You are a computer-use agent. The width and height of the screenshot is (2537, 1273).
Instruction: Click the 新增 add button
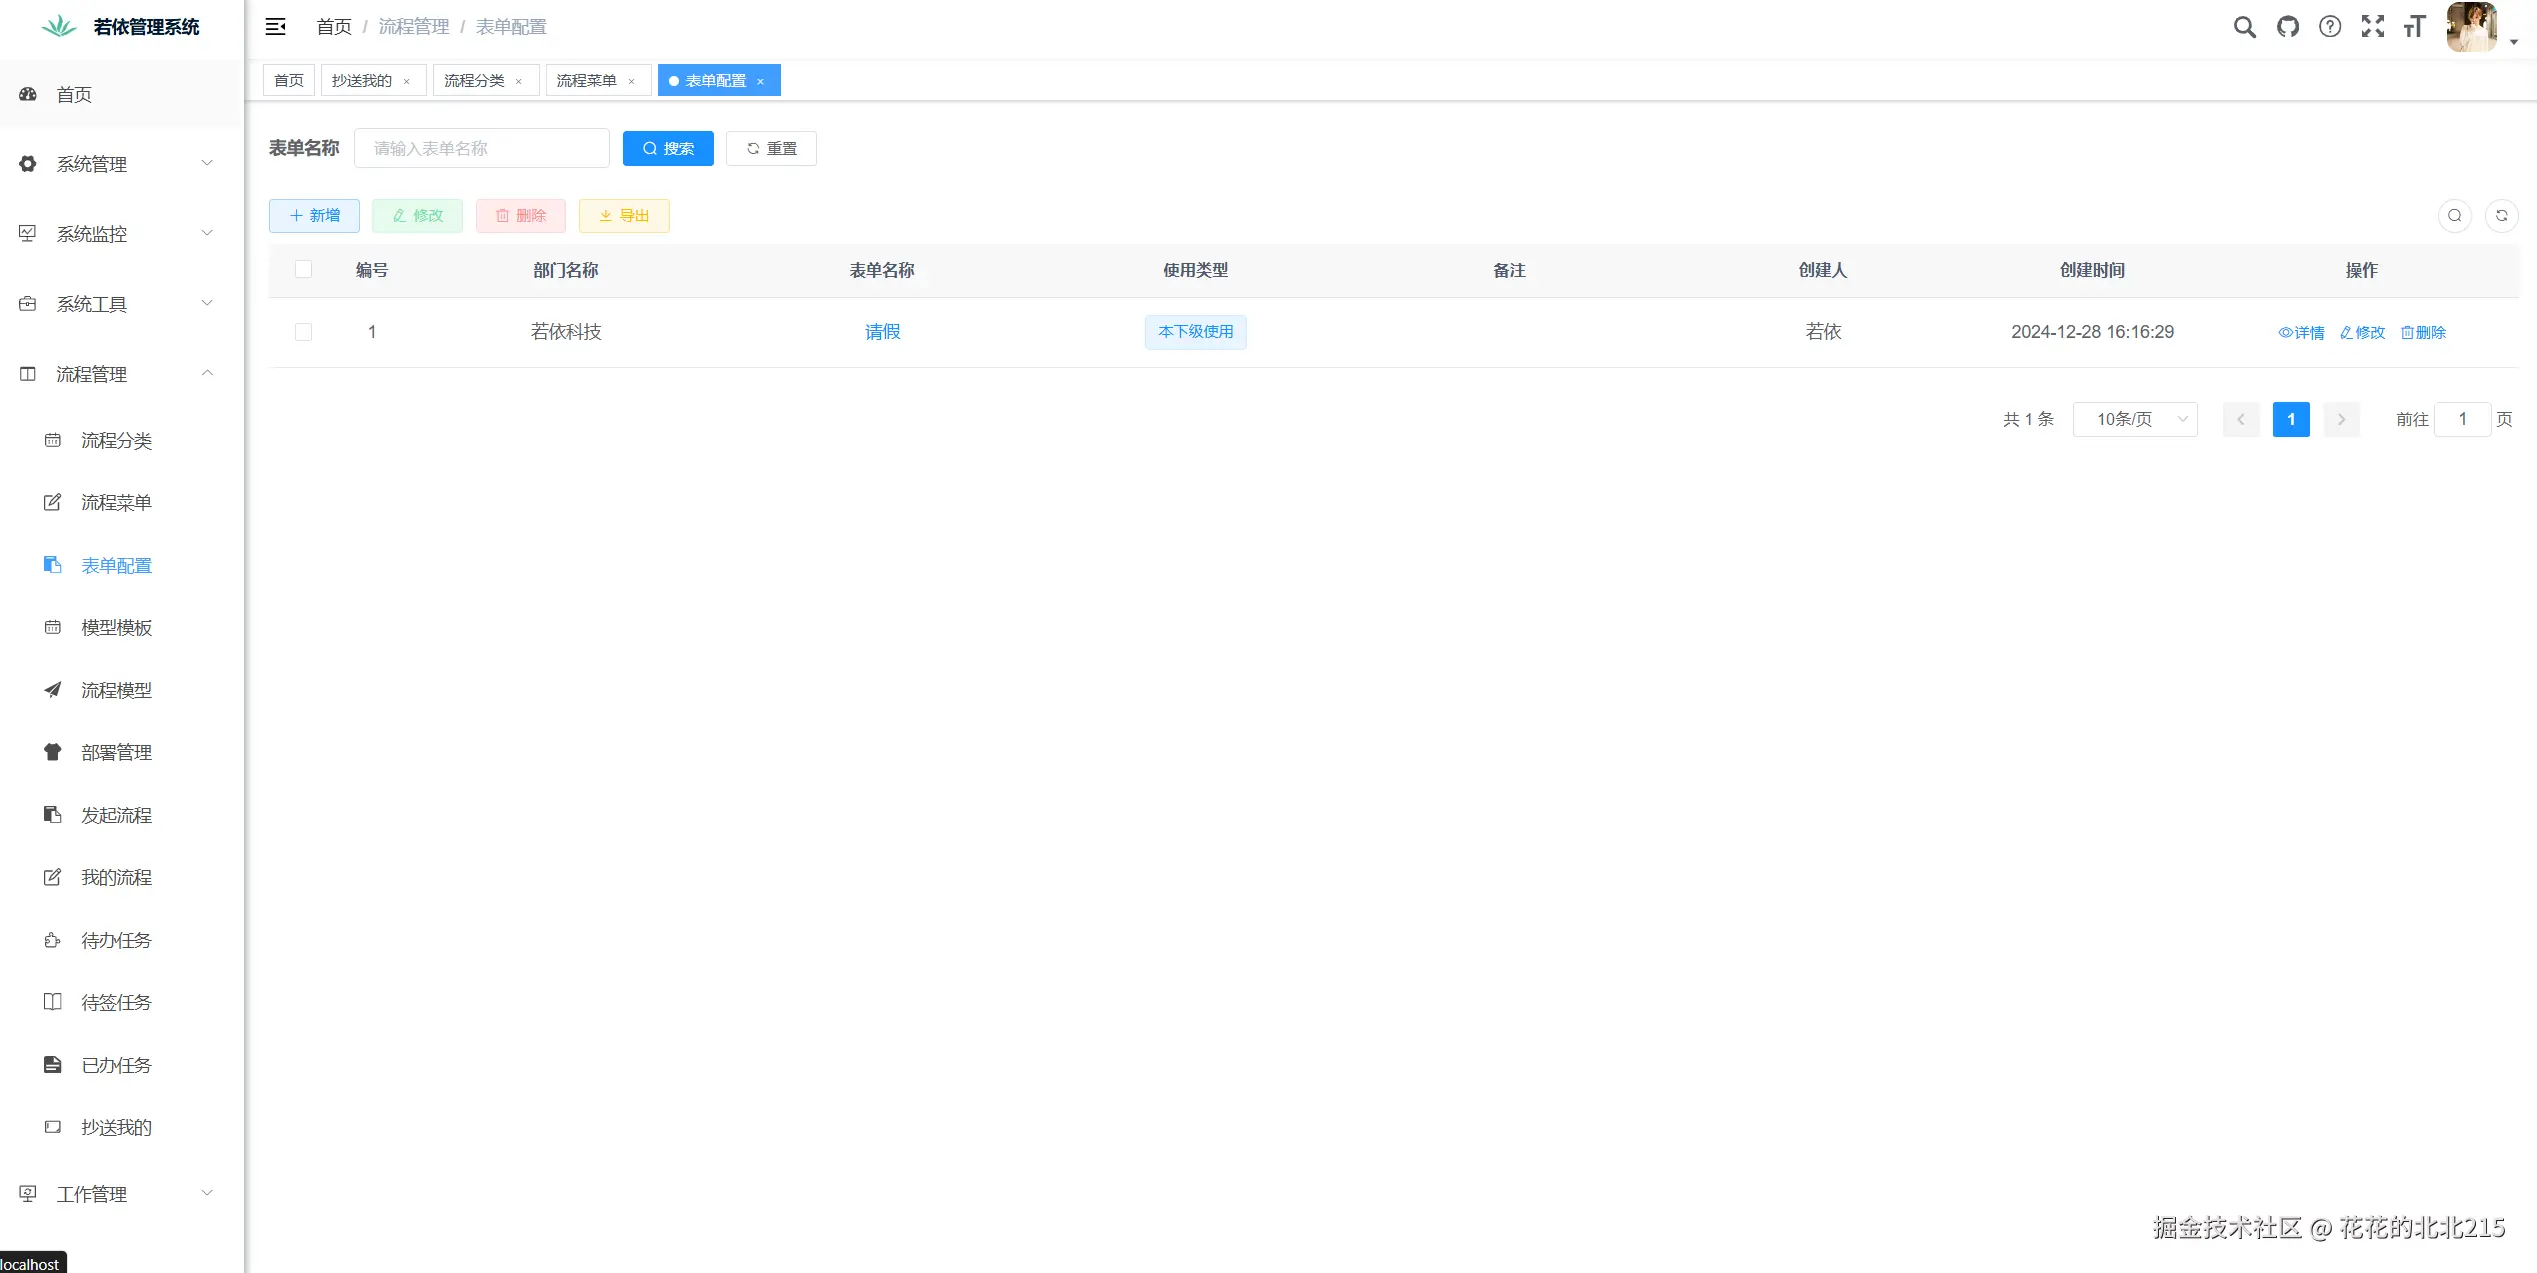tap(314, 216)
